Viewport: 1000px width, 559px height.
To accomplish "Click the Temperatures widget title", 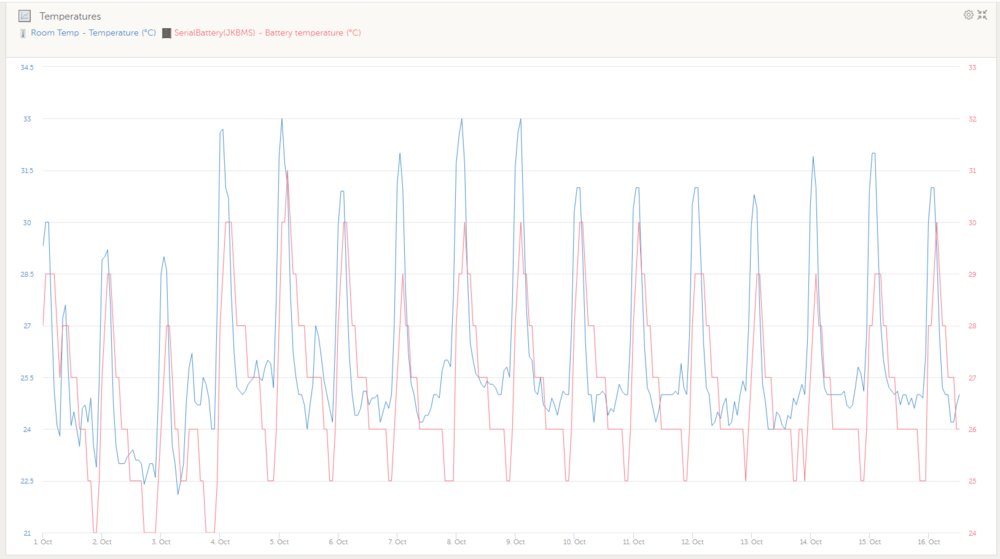I will (69, 16).
